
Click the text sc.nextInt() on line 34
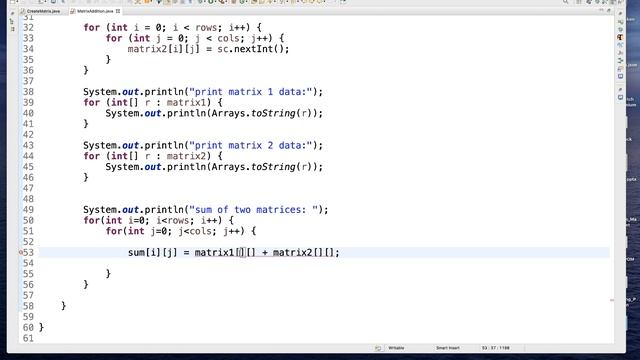pos(250,49)
